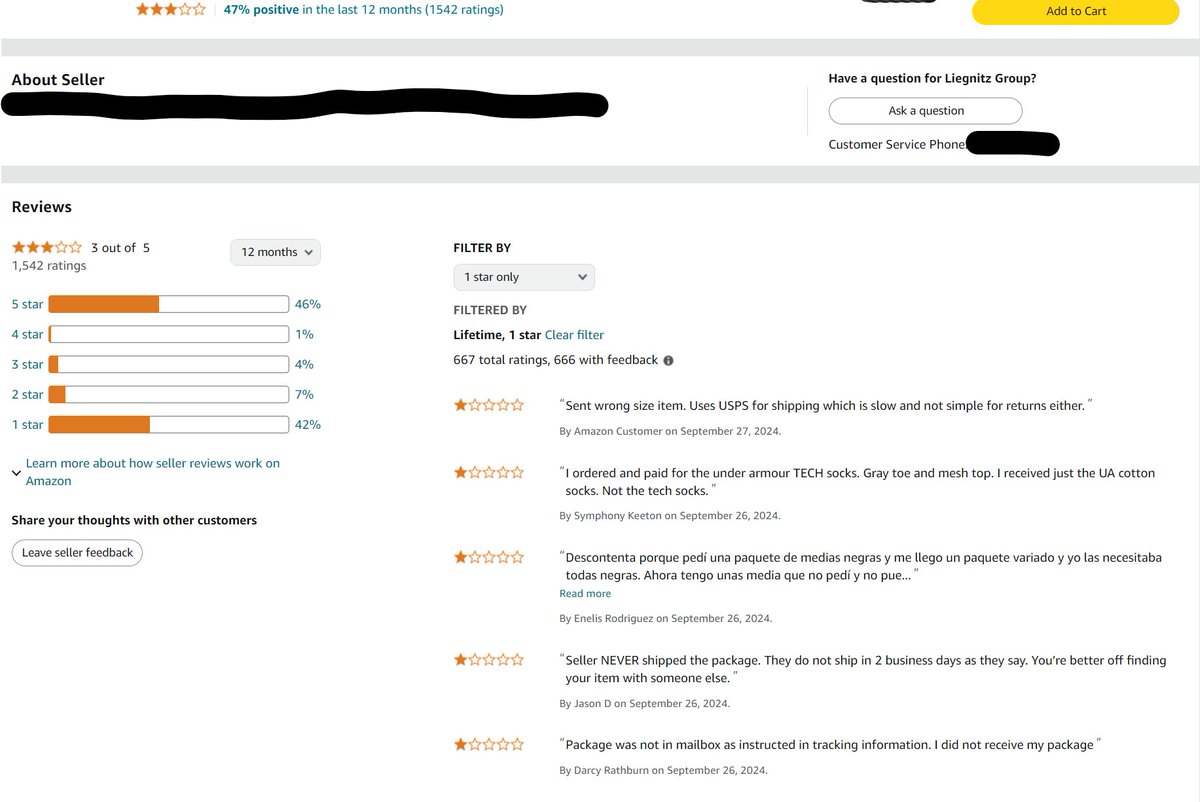Click the 1 star histogram bar
Viewport: 1200px width, 802px height.
pos(169,424)
